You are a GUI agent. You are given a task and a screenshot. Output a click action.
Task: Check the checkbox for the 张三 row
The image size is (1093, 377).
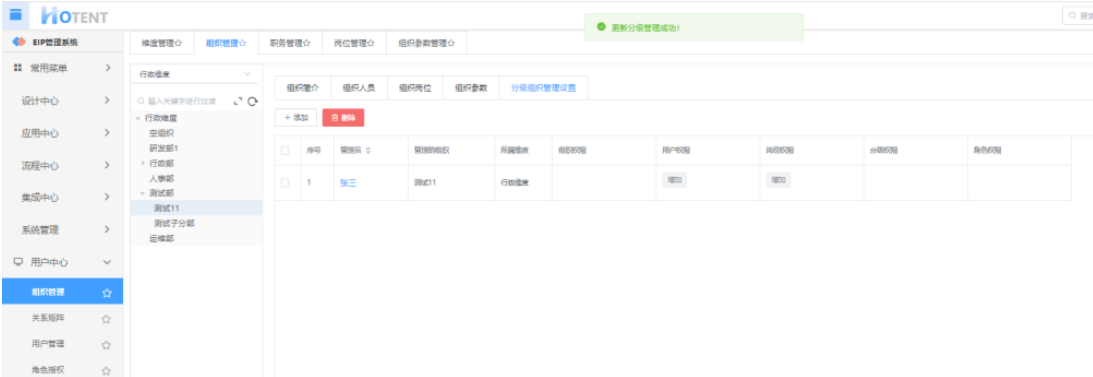tap(284, 183)
